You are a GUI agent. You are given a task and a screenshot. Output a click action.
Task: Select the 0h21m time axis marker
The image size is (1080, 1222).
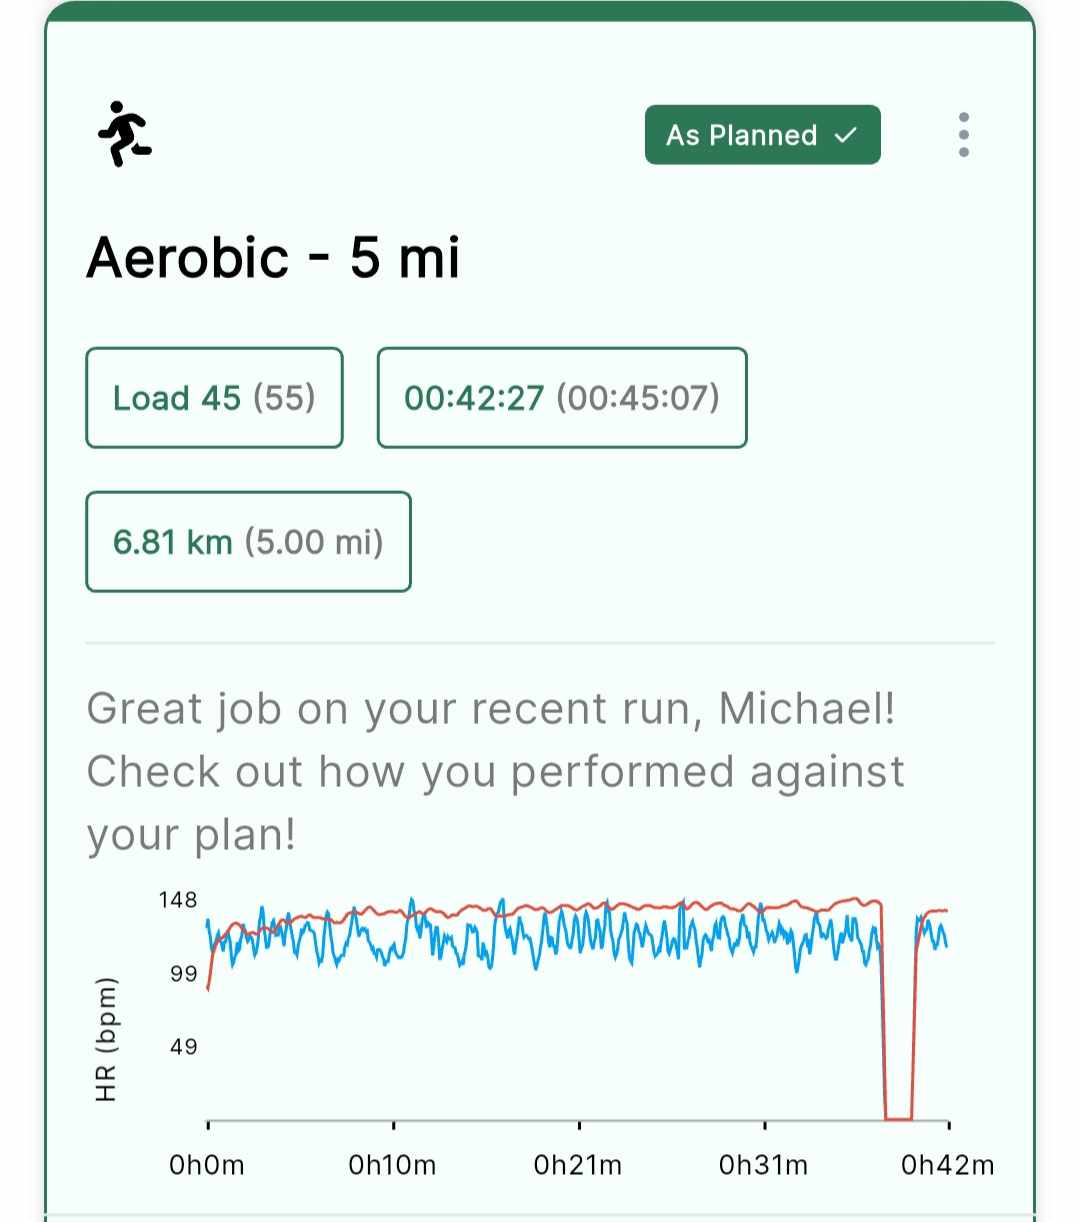coord(578,1165)
